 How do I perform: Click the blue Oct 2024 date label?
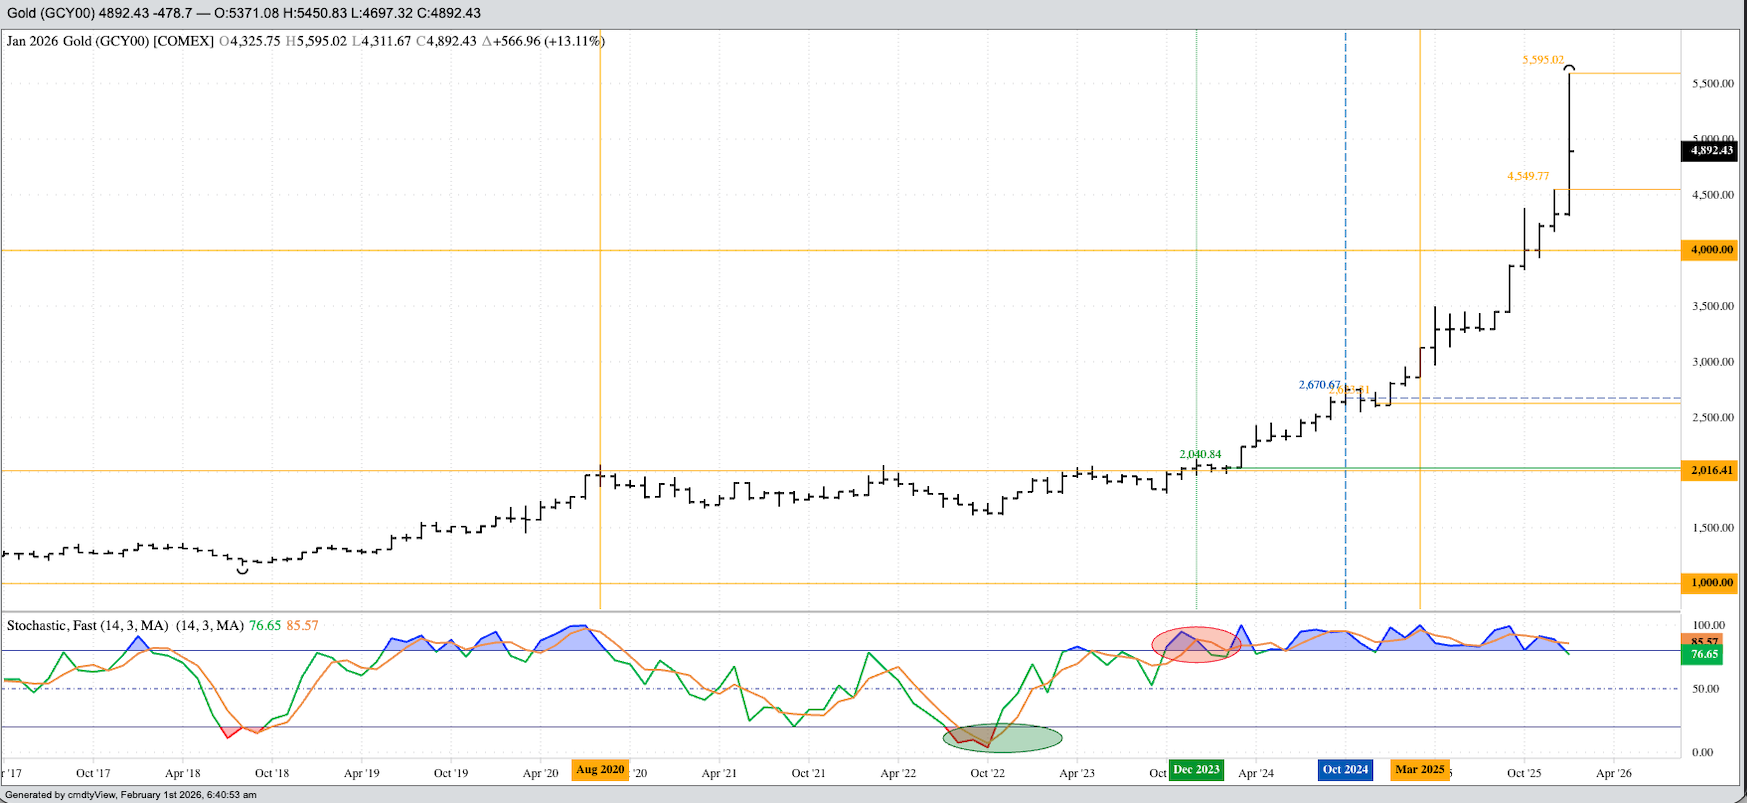(x=1344, y=770)
